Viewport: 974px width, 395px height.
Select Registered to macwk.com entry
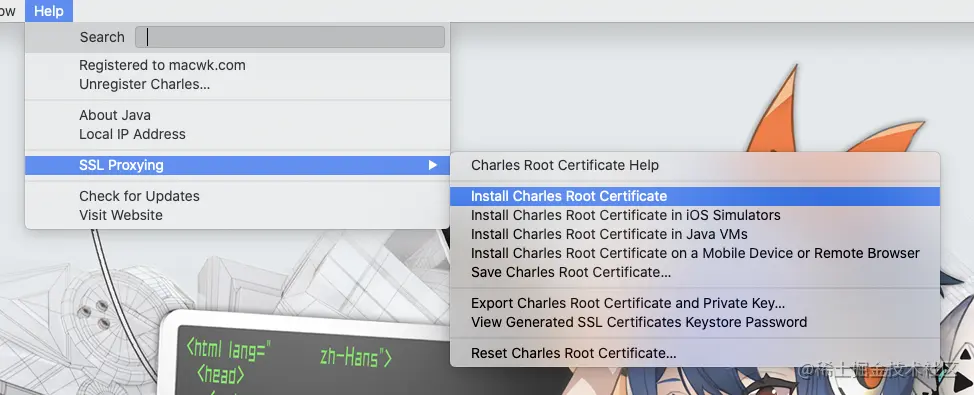237,65
